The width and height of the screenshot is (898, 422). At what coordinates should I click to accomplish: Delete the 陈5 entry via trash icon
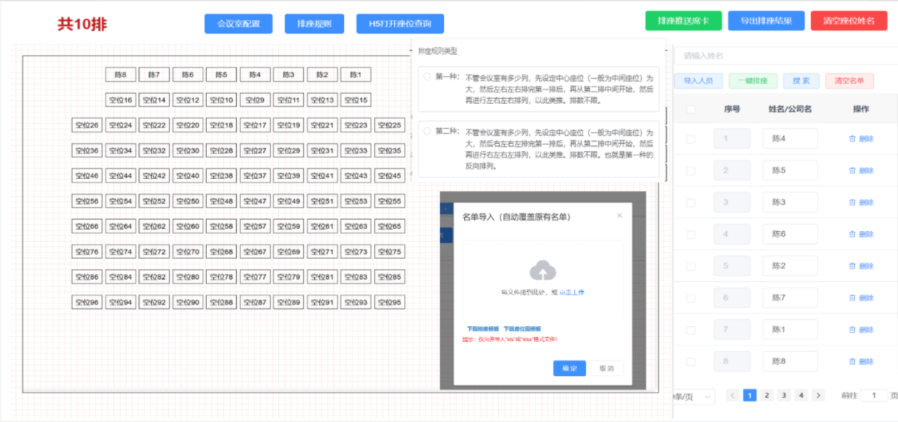pos(851,171)
